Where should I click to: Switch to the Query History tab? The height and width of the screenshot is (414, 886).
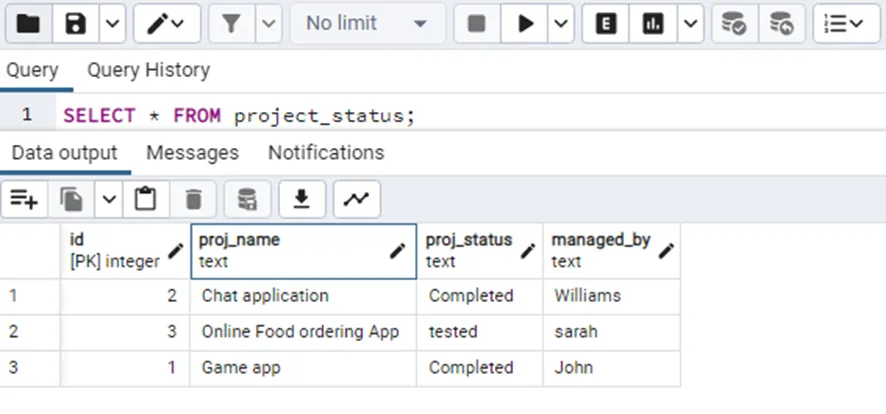pos(148,70)
